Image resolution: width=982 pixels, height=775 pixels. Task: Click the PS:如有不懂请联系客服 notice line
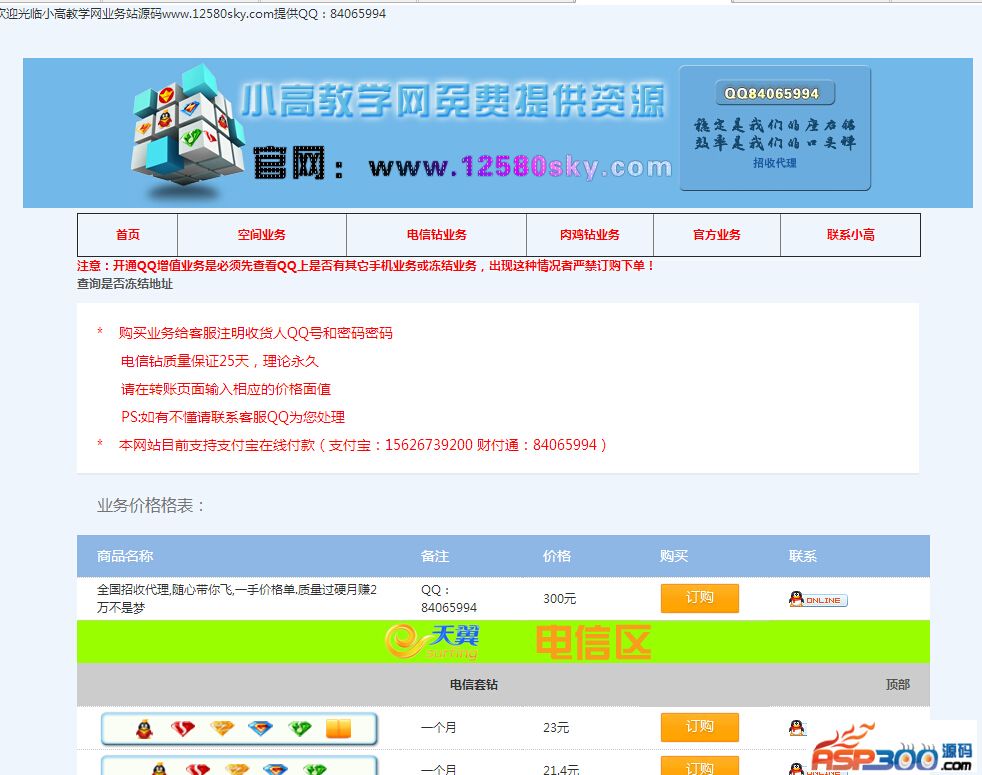point(233,417)
